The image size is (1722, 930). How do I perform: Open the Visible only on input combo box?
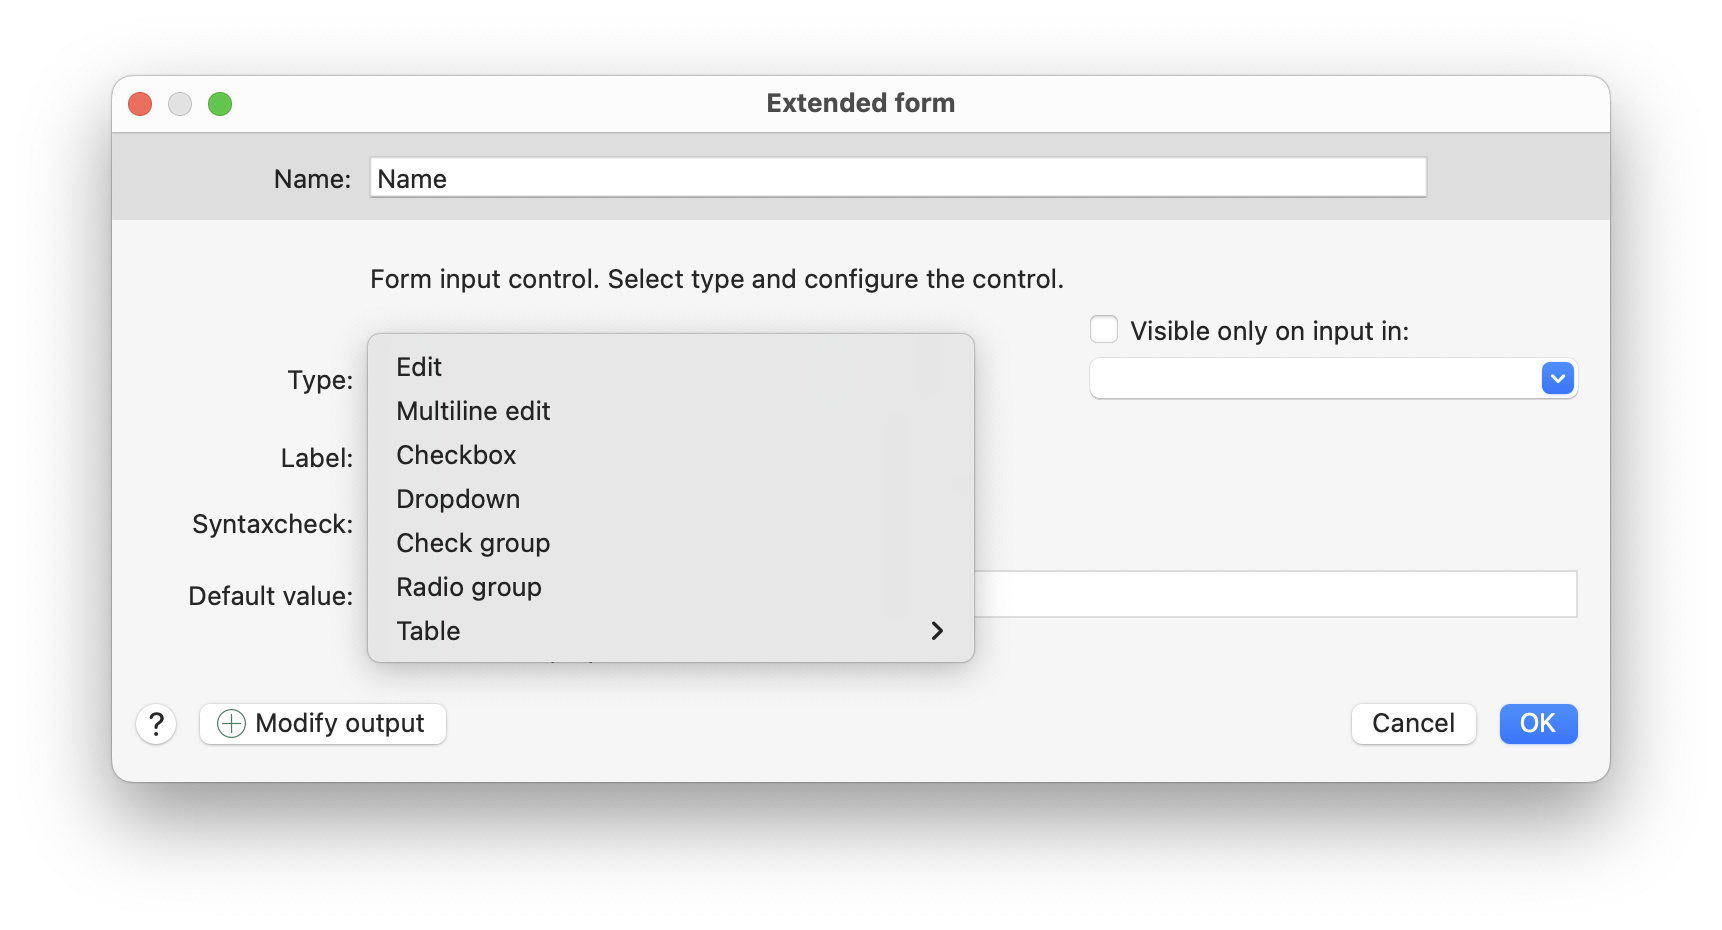tap(1333, 379)
